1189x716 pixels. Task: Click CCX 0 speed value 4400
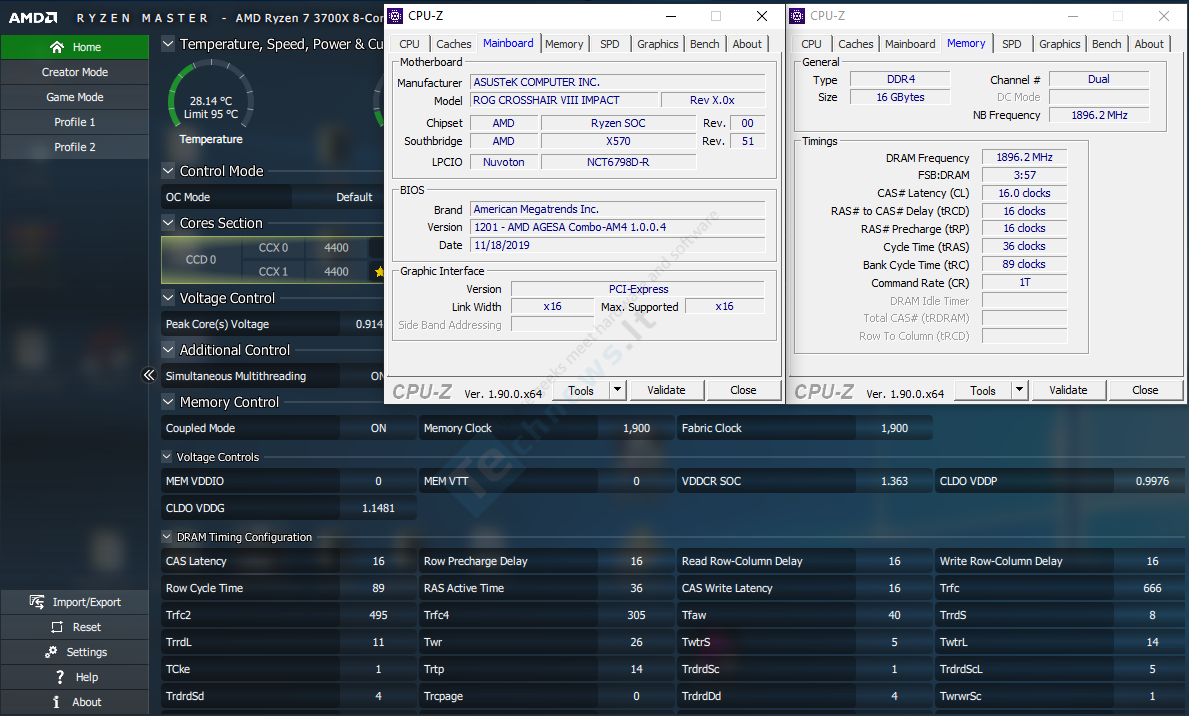pos(337,247)
